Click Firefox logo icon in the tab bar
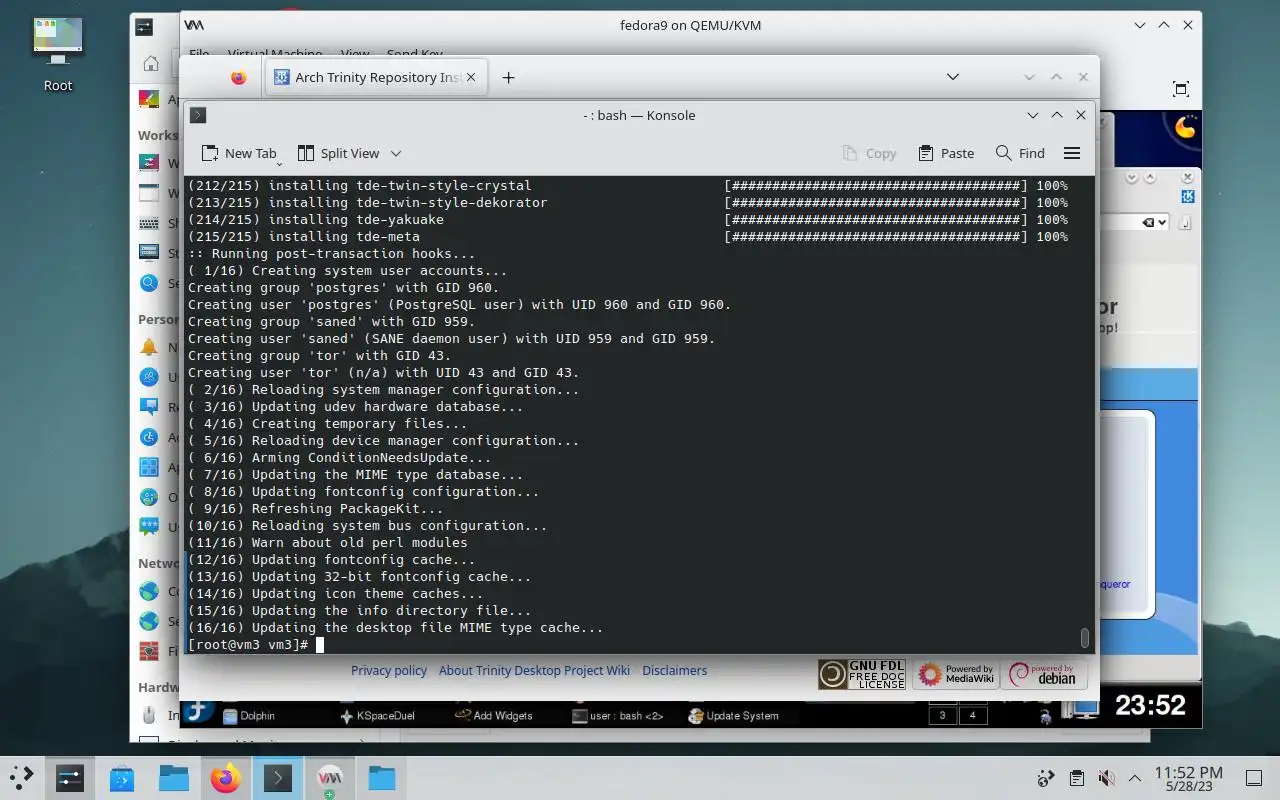 238,77
